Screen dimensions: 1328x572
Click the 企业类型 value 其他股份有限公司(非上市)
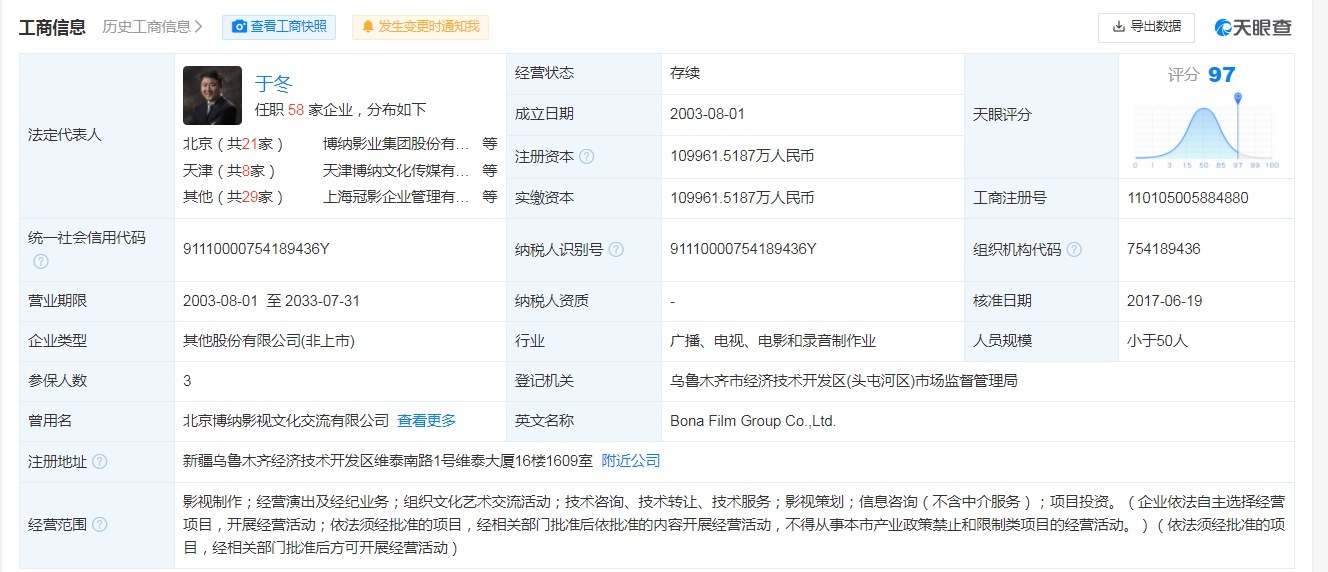pos(269,341)
